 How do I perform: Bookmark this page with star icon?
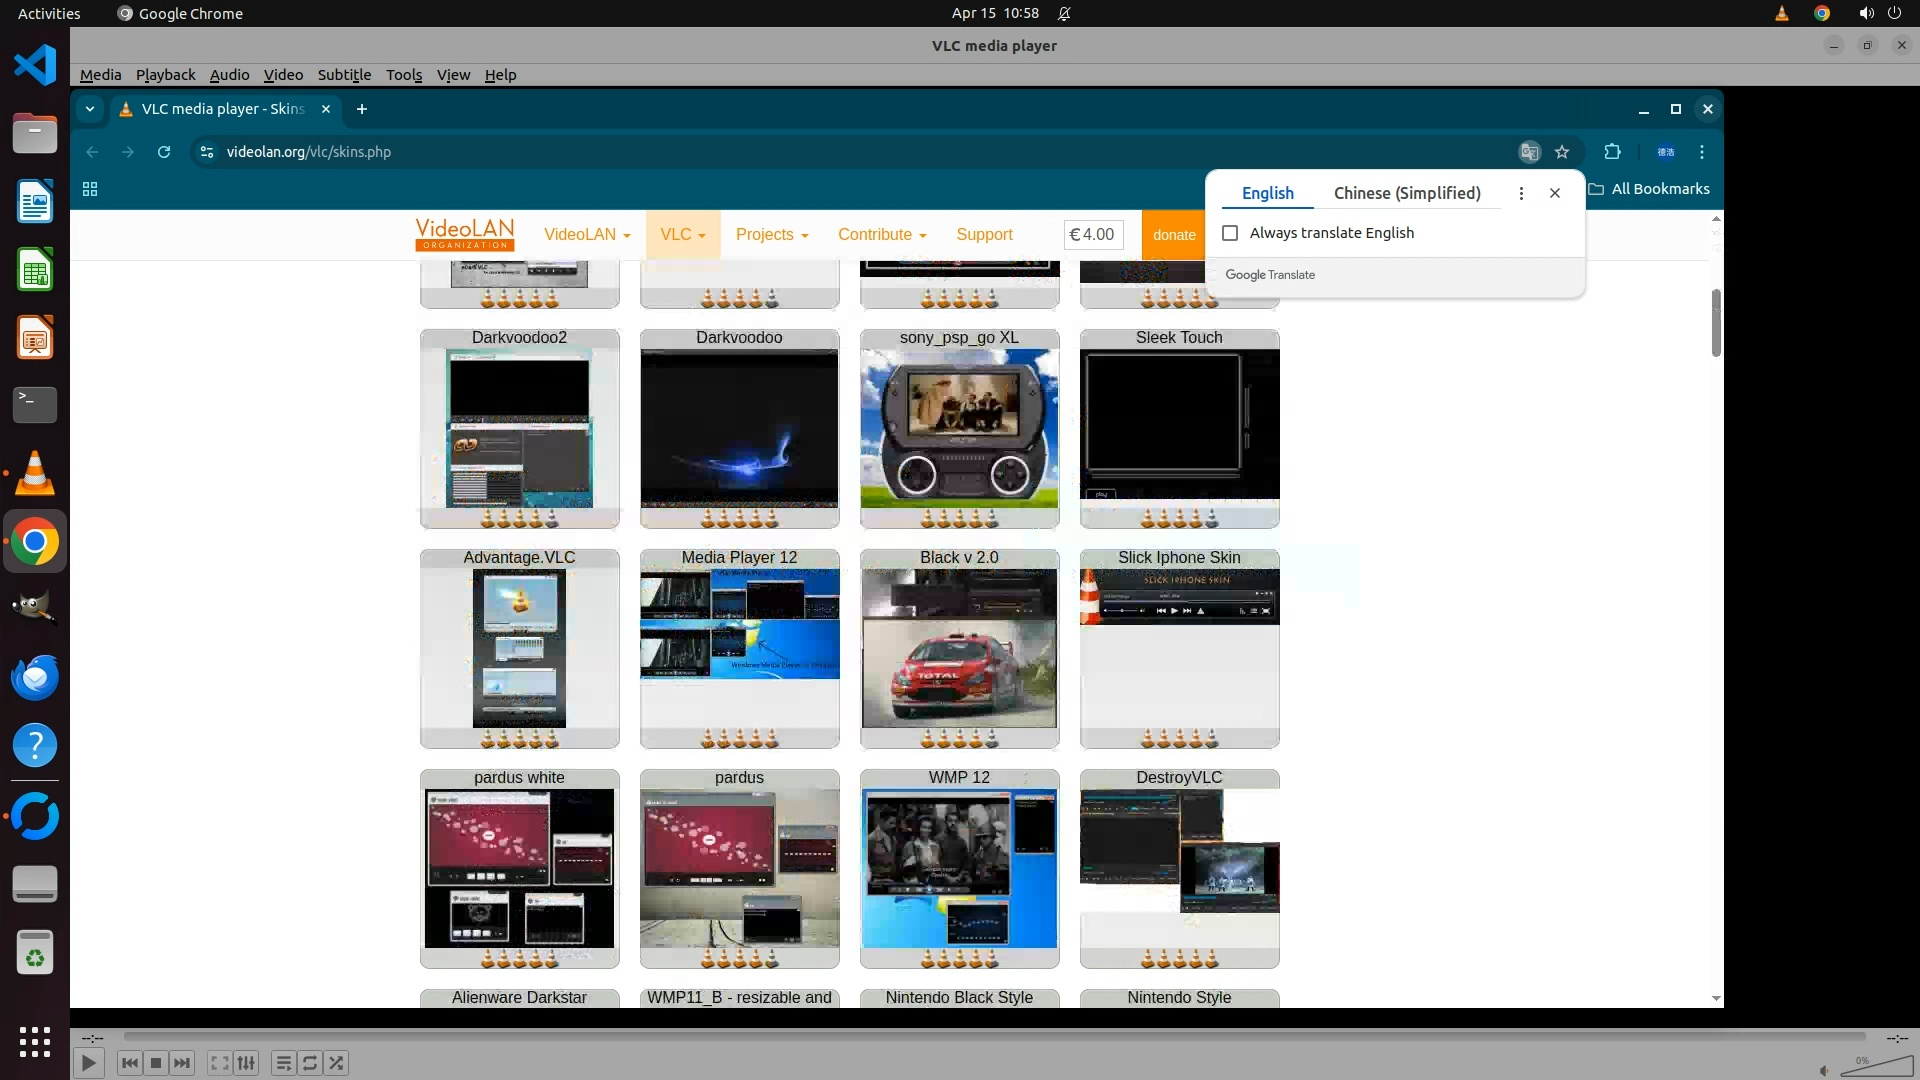click(x=1562, y=152)
